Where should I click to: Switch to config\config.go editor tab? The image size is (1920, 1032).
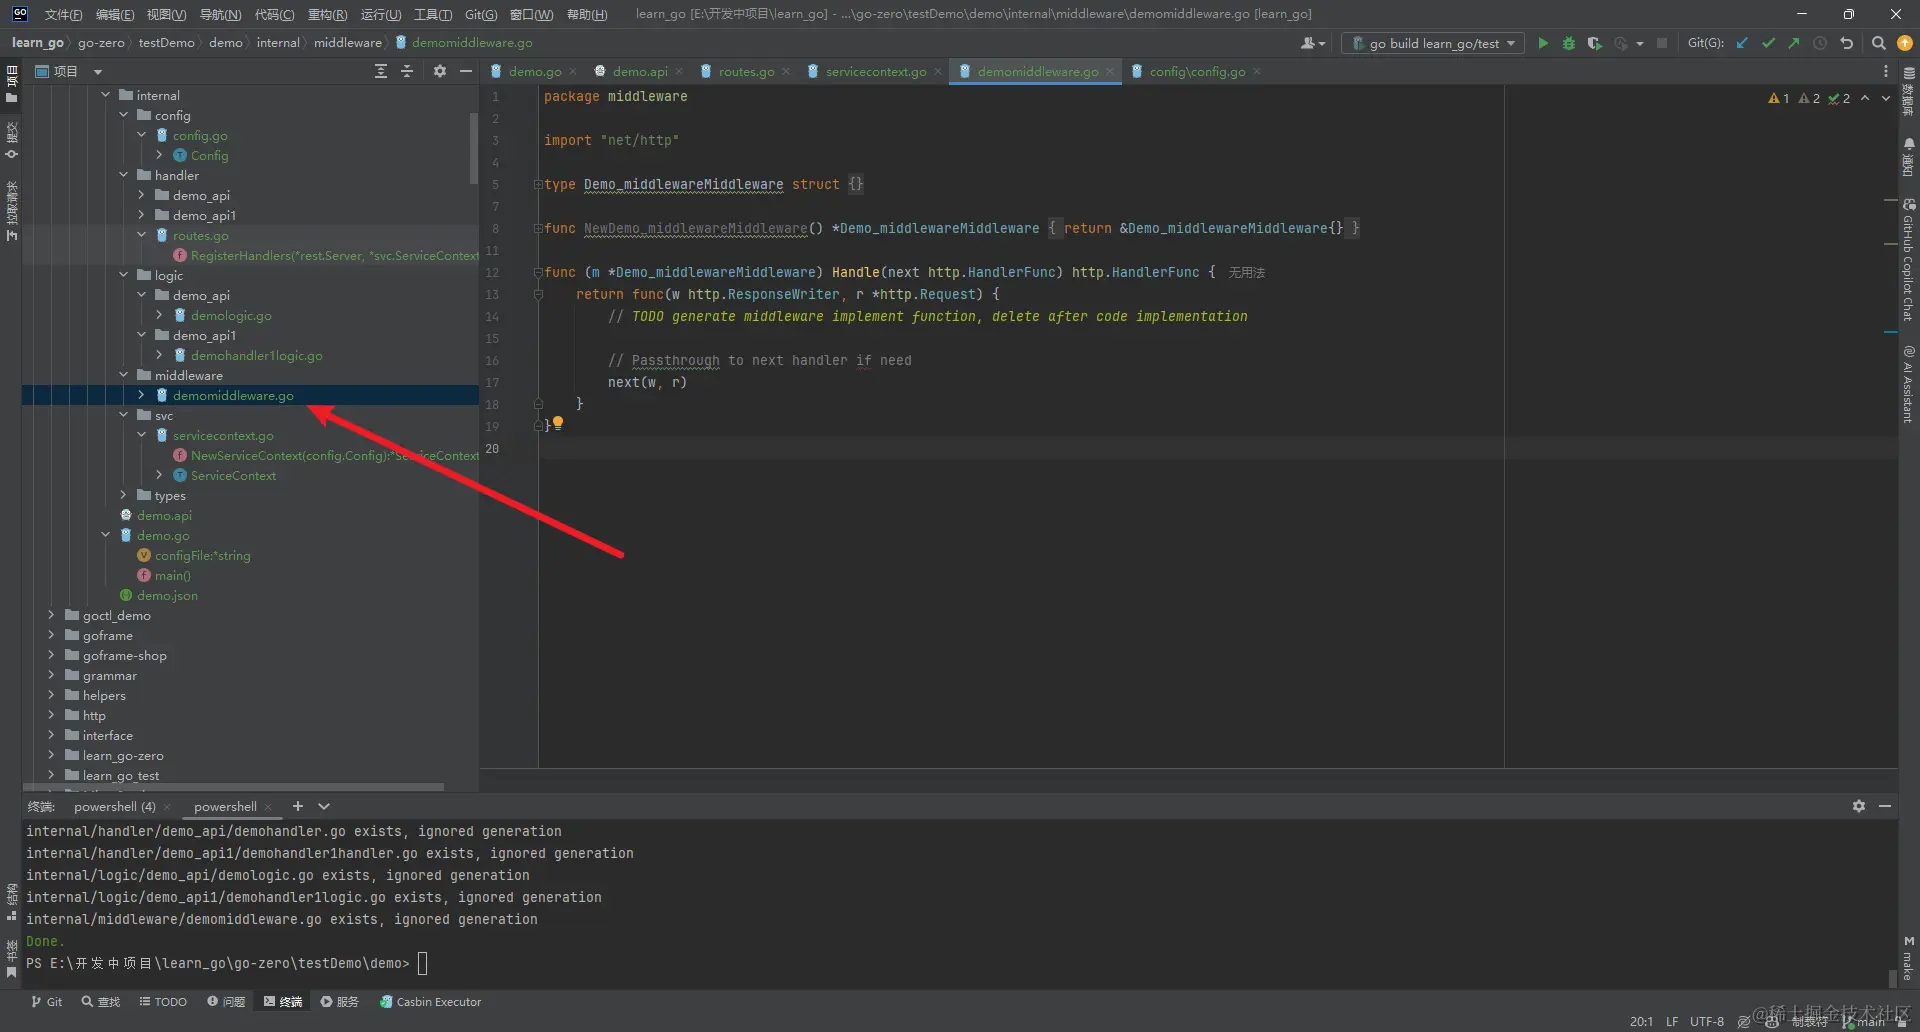click(x=1197, y=71)
